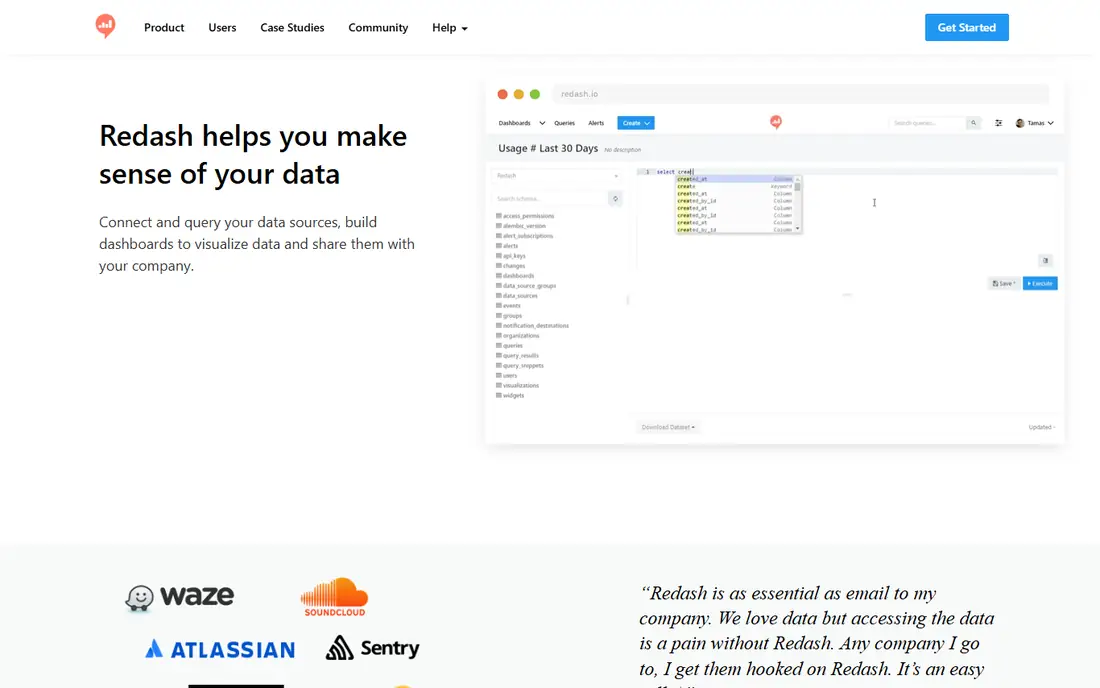Choose the 'create' keyword autocomplete suggestion
Screen dimensions: 1100x688
735,187
